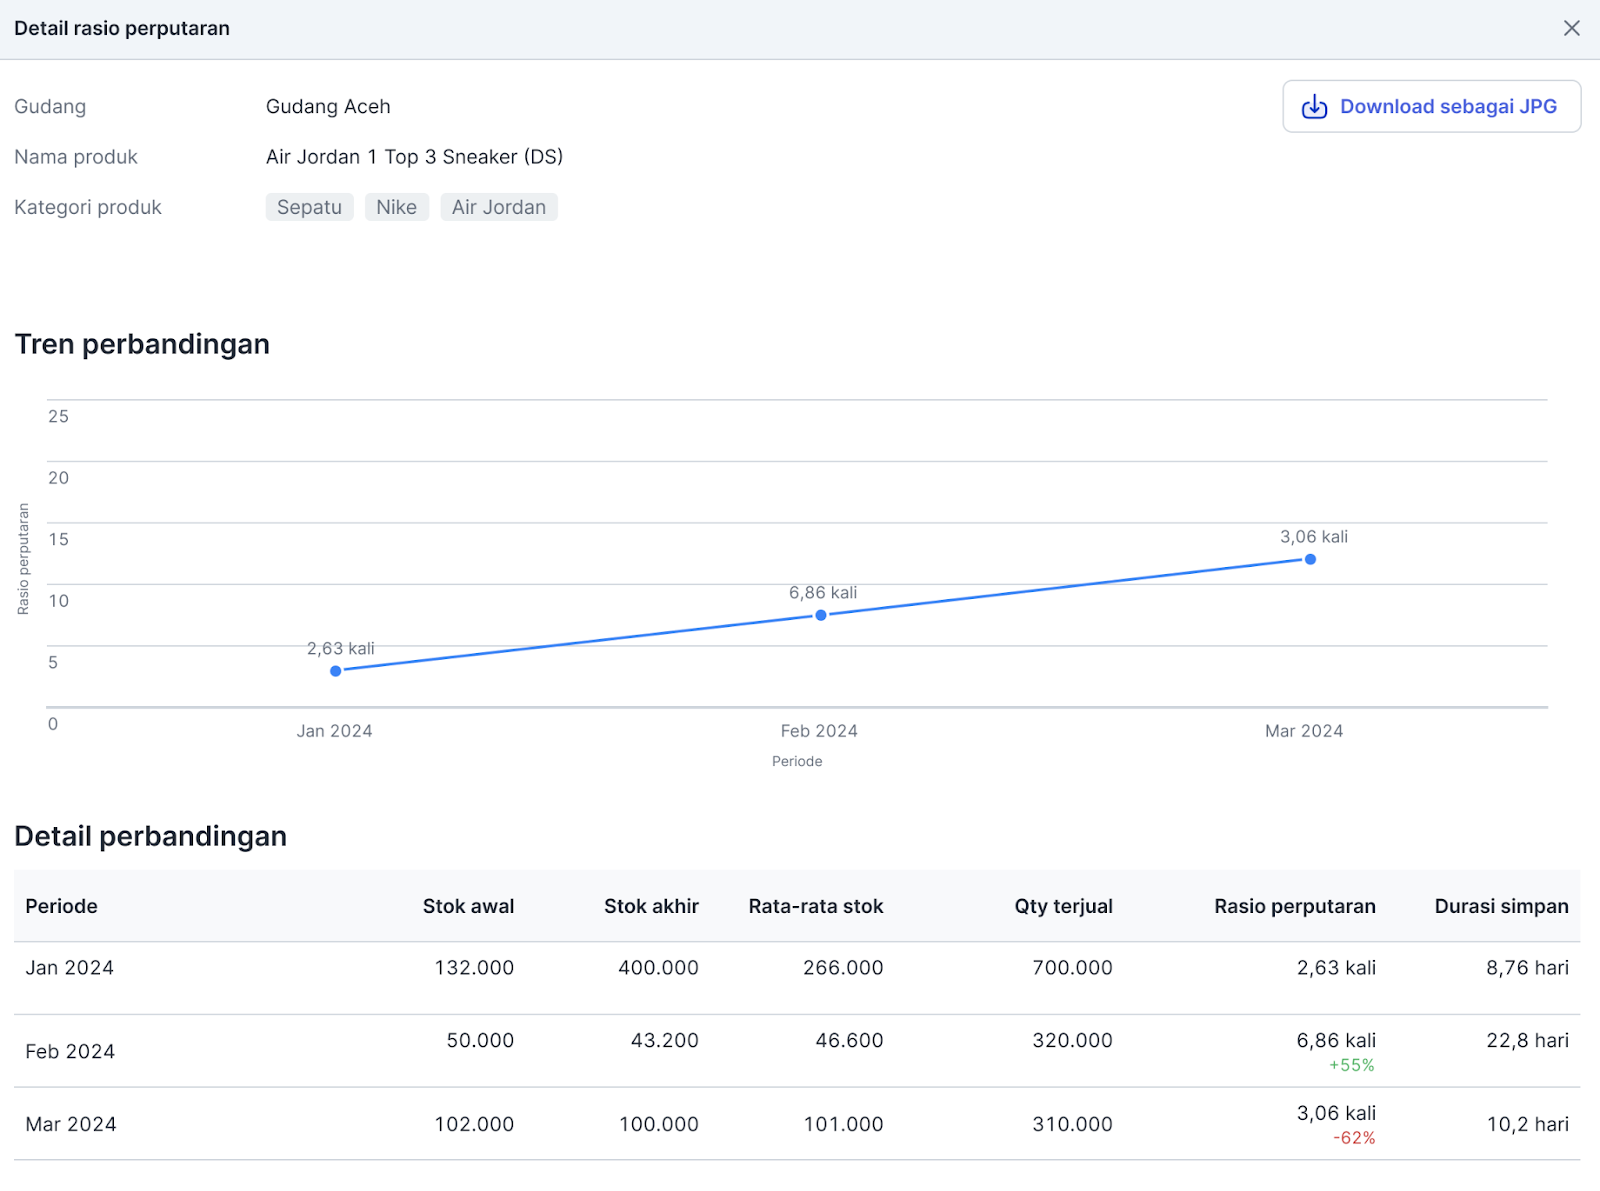Viewport: 1600px width, 1191px height.
Task: Click the Durasi simpan column header
Action: coord(1501,906)
